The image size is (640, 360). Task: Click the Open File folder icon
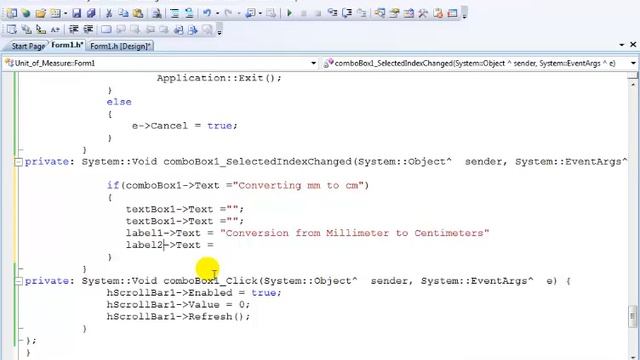click(40, 13)
